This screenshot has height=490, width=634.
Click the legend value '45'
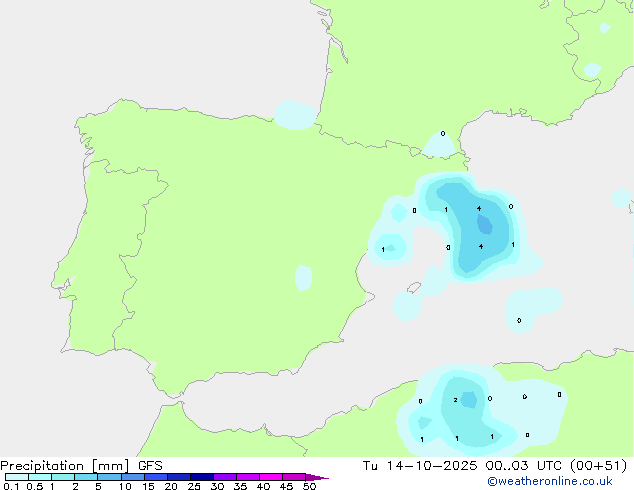tap(286, 486)
